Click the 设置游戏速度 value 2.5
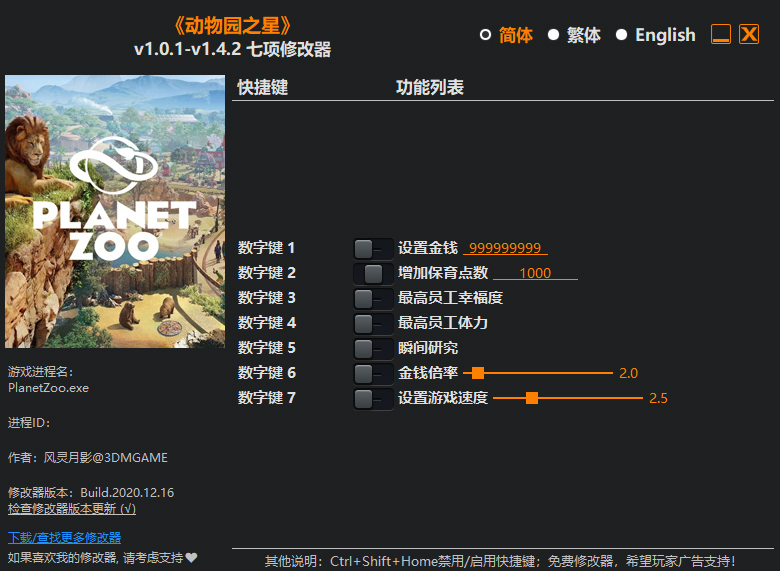Screen dimensions: 780x571 click(x=658, y=398)
